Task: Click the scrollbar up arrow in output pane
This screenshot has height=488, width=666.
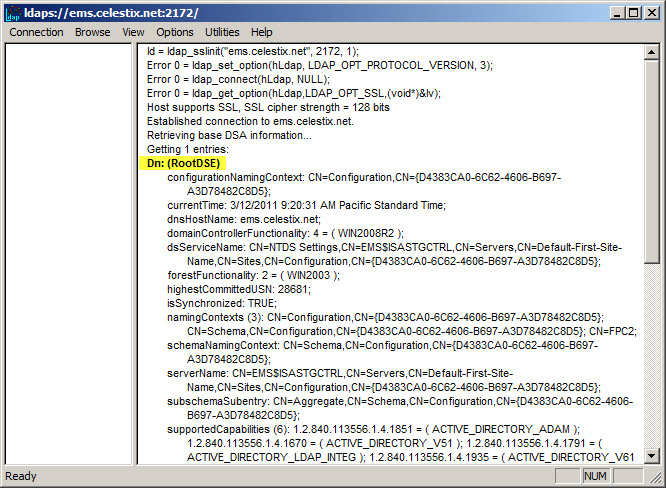Action: (652, 54)
